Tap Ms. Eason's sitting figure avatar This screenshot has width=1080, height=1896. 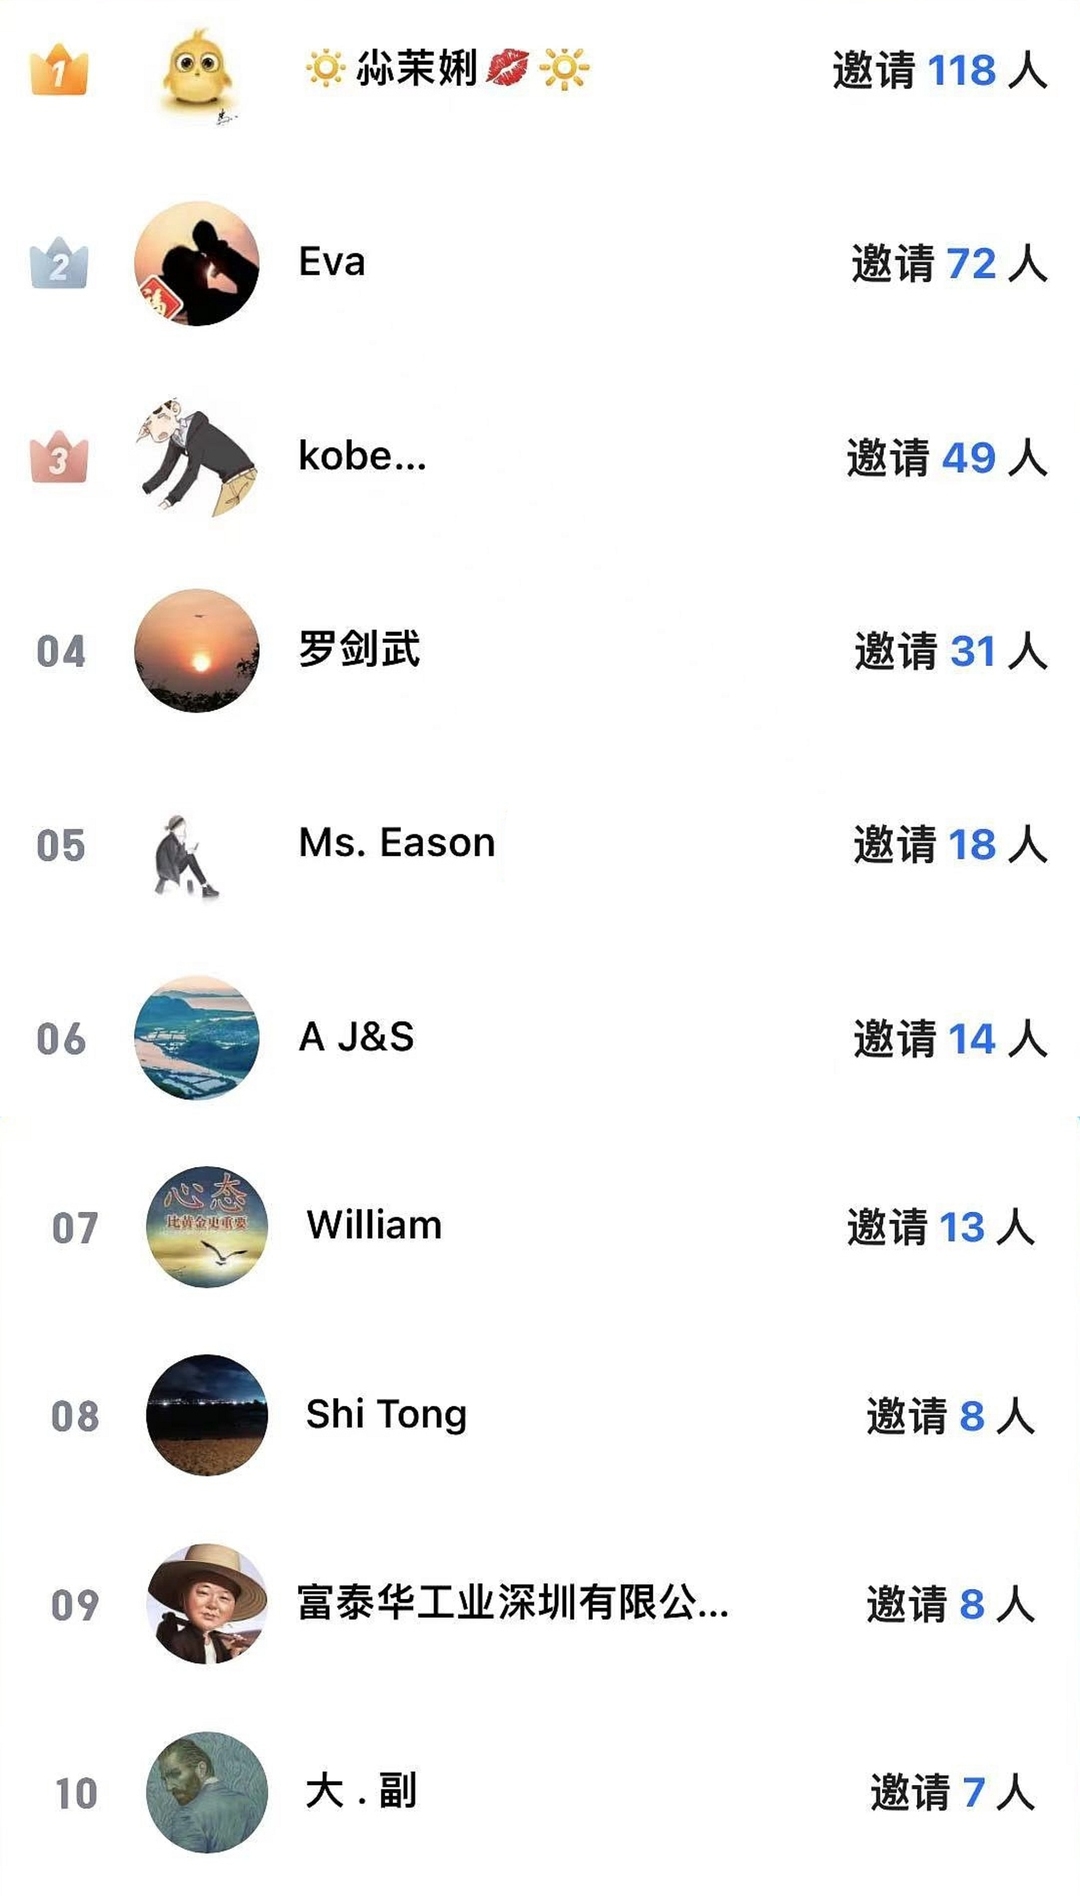[x=186, y=855]
